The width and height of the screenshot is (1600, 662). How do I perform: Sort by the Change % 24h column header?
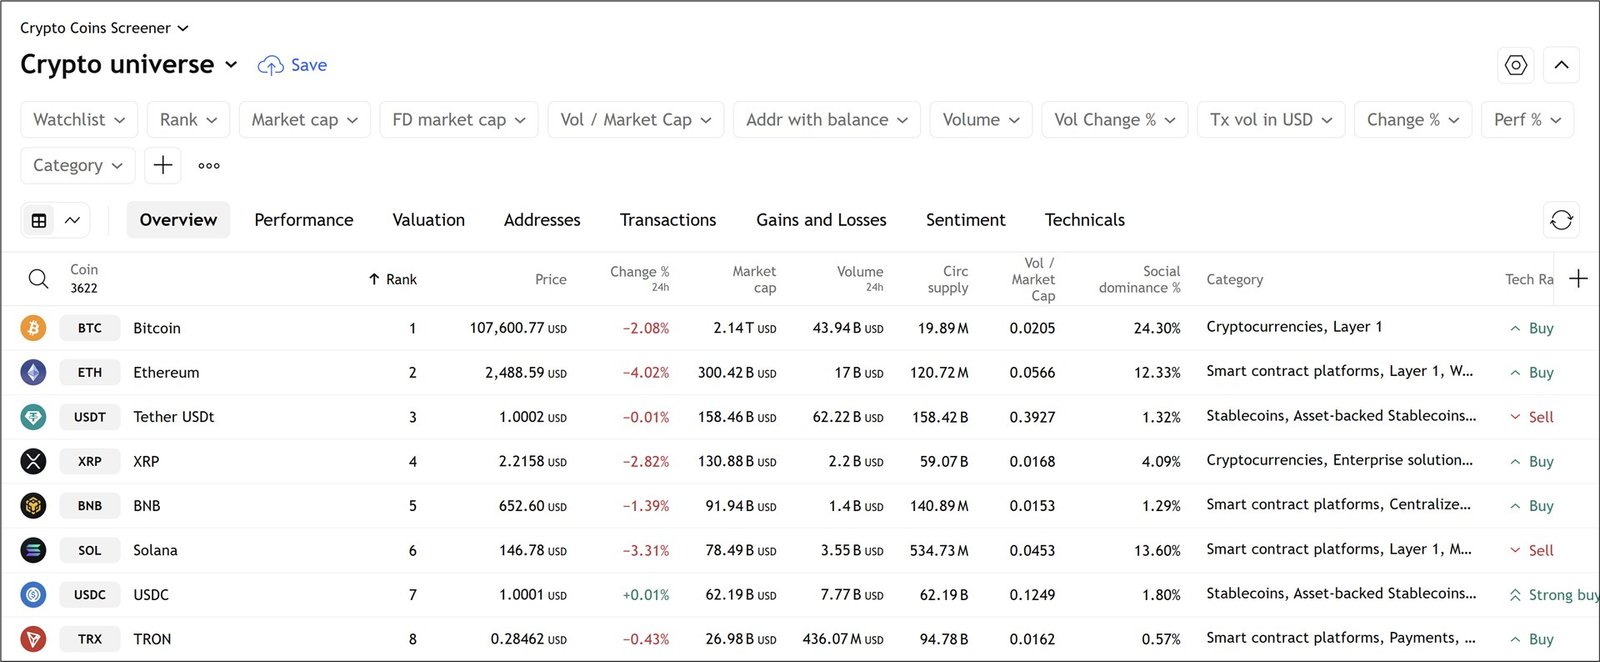640,279
